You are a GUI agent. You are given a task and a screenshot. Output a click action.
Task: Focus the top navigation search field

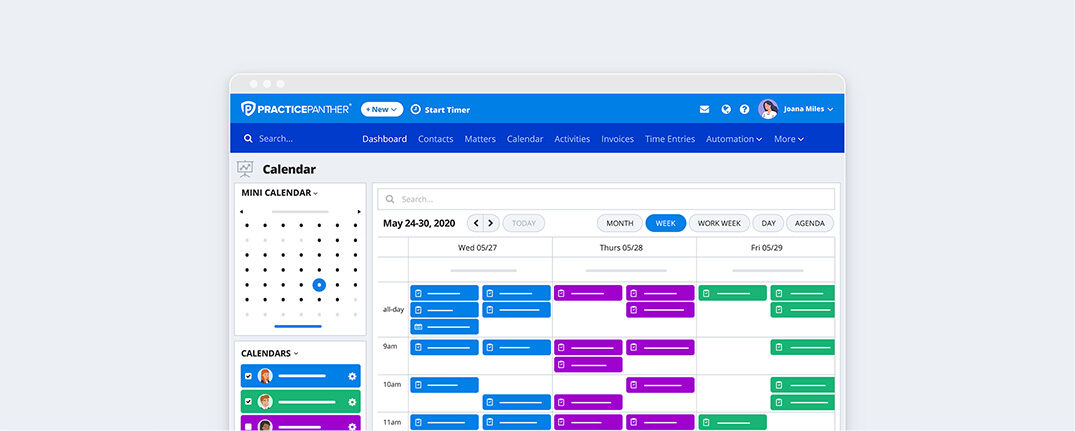(276, 138)
